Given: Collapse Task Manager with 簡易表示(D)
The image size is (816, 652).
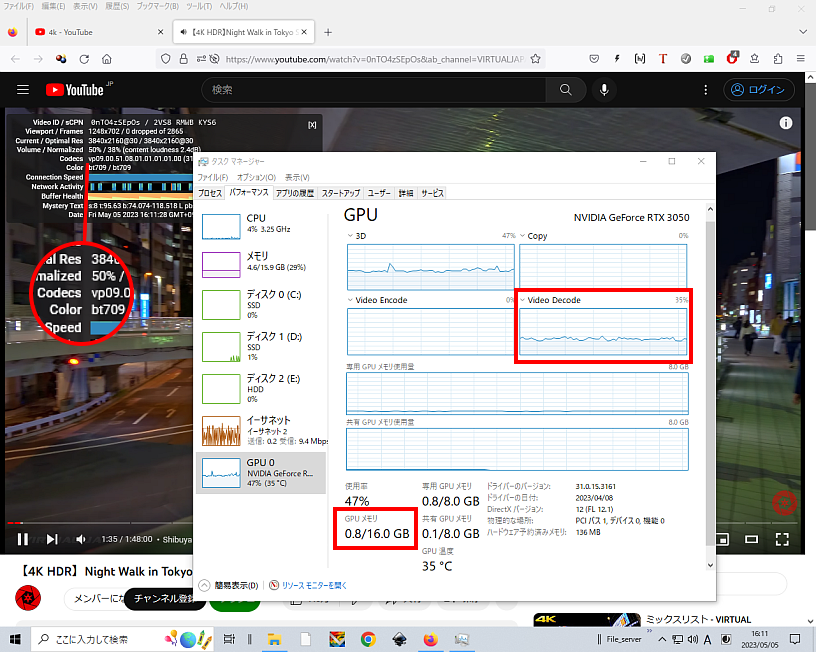Looking at the screenshot, I should (x=229, y=585).
